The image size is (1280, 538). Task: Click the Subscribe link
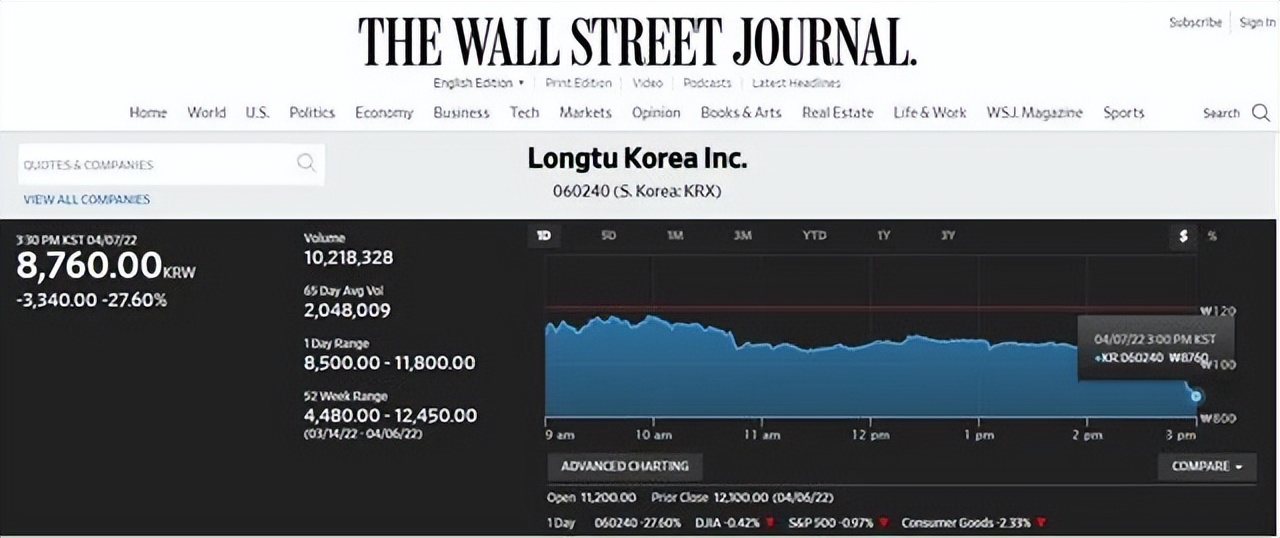point(1195,22)
